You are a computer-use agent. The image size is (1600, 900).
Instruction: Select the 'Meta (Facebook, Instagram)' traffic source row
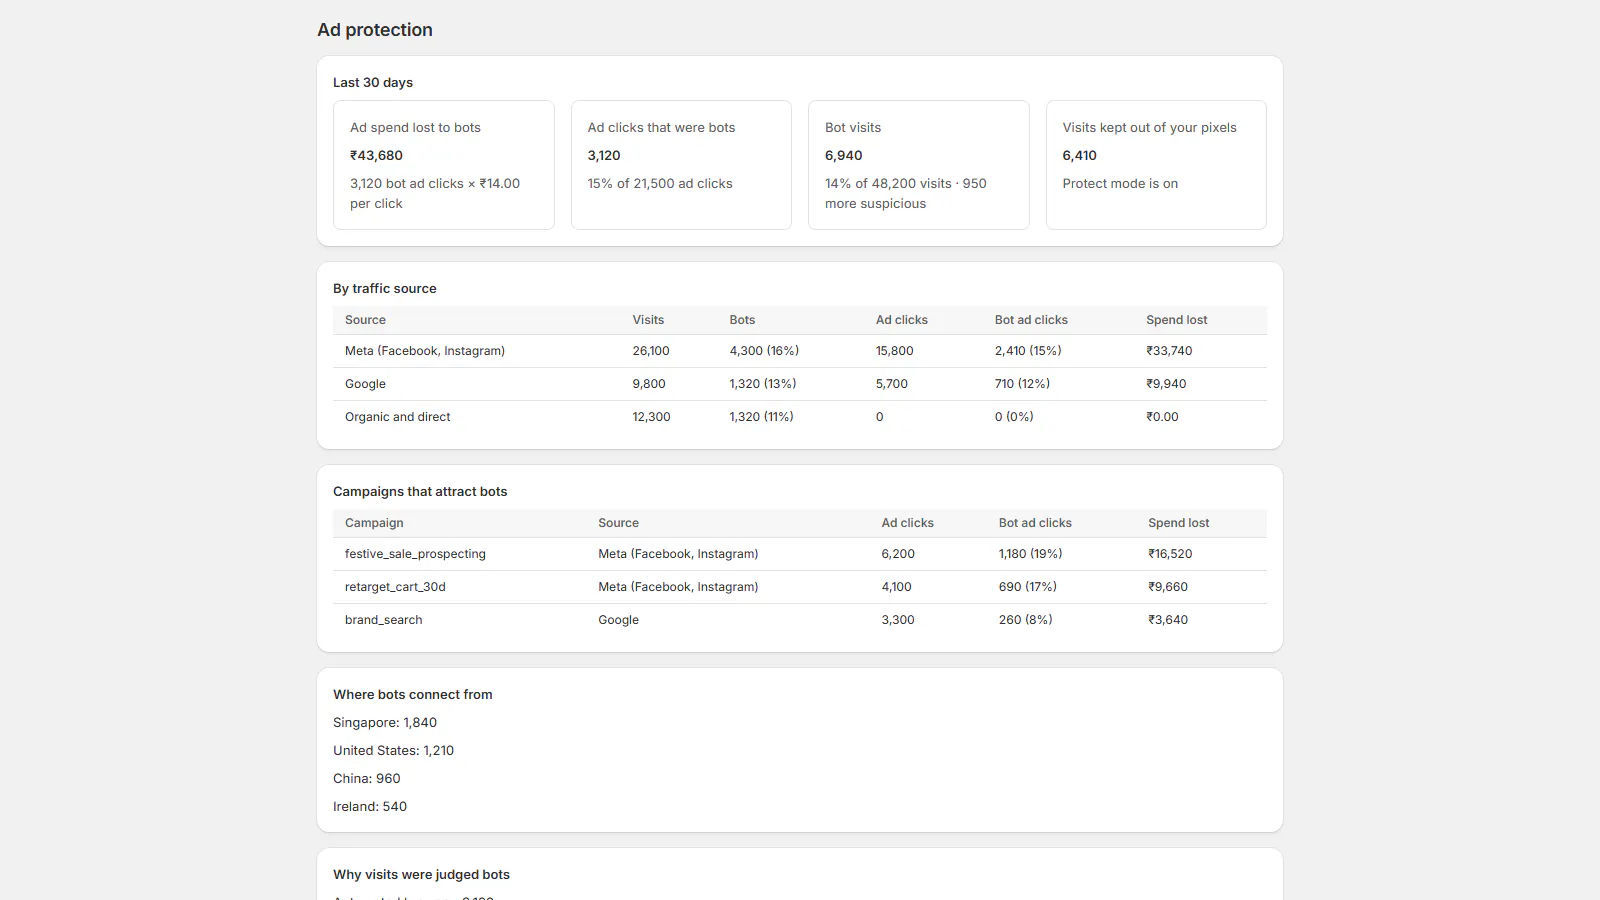tap(800, 351)
